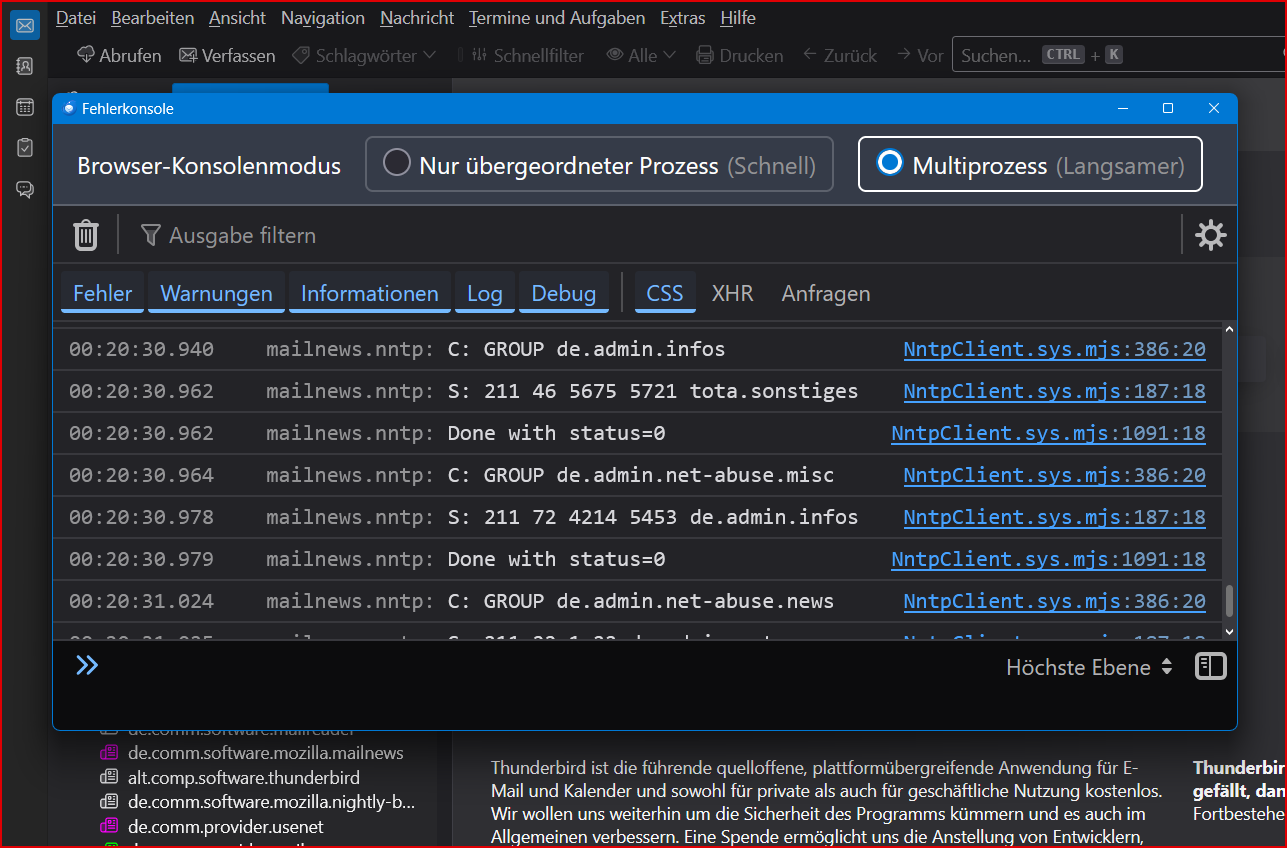The image size is (1287, 848).
Task: Open the 'Höchste Ebene' context selector
Action: (1089, 667)
